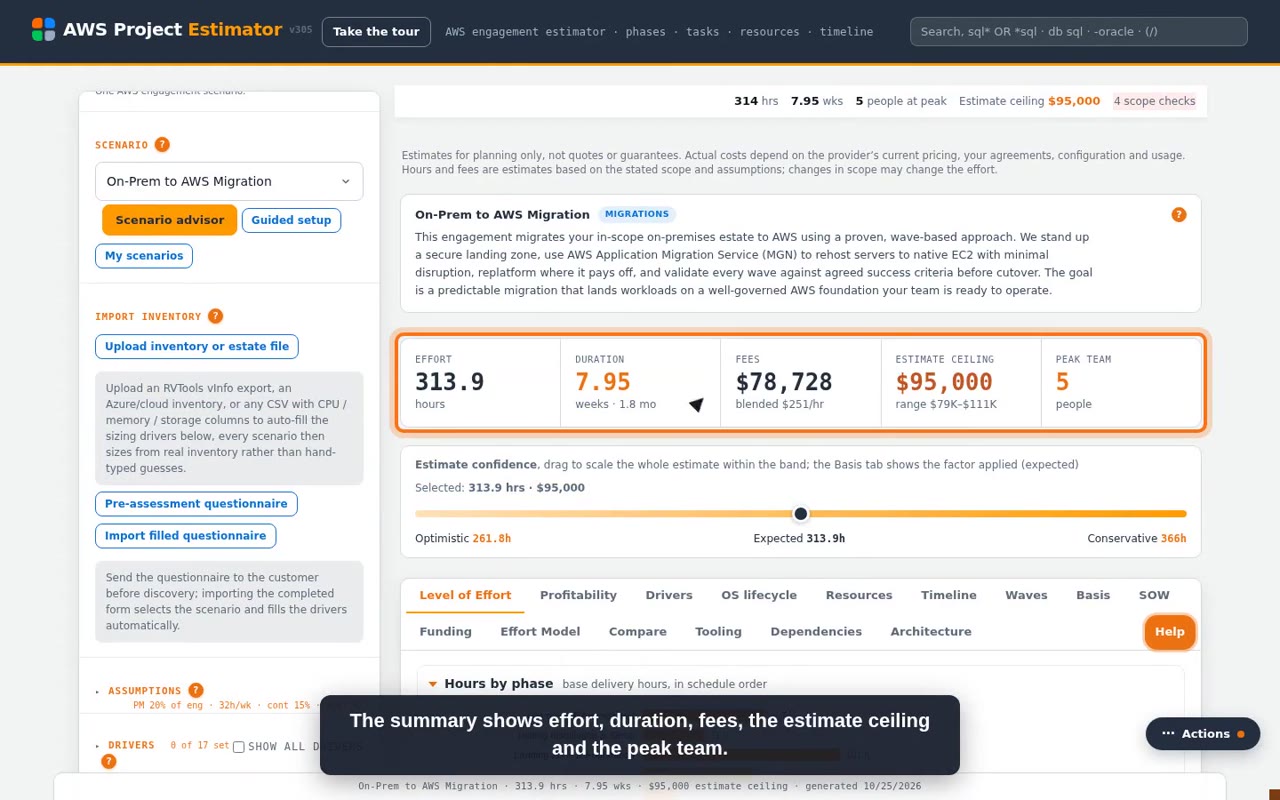
Task: Open the Funding tab
Action: [x=446, y=632]
